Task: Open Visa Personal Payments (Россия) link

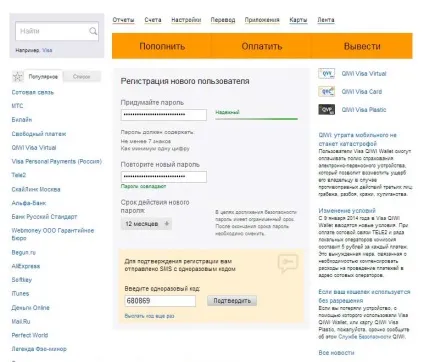Action: [x=57, y=161]
